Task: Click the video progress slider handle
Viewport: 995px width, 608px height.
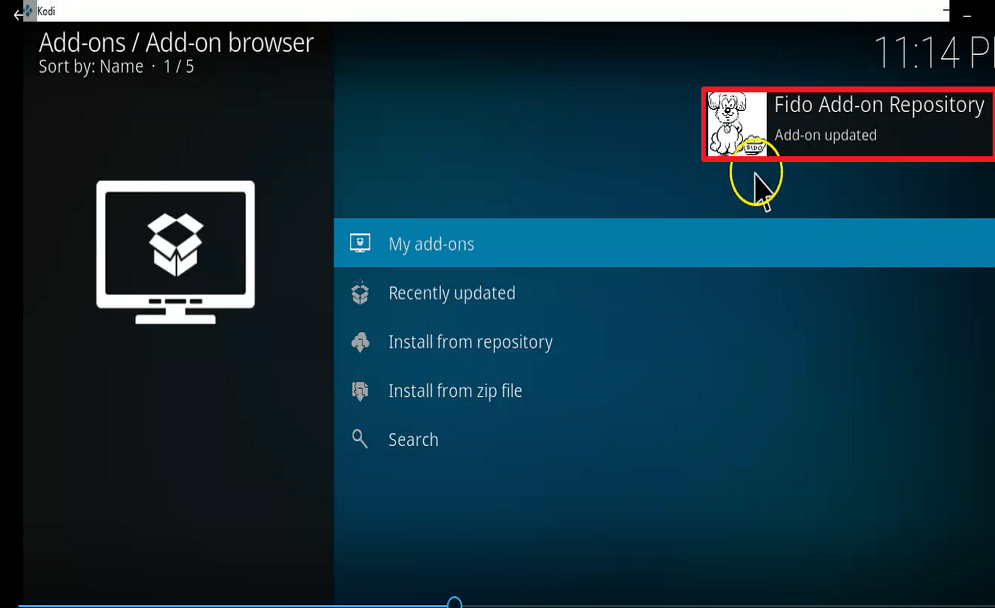Action: coord(454,603)
